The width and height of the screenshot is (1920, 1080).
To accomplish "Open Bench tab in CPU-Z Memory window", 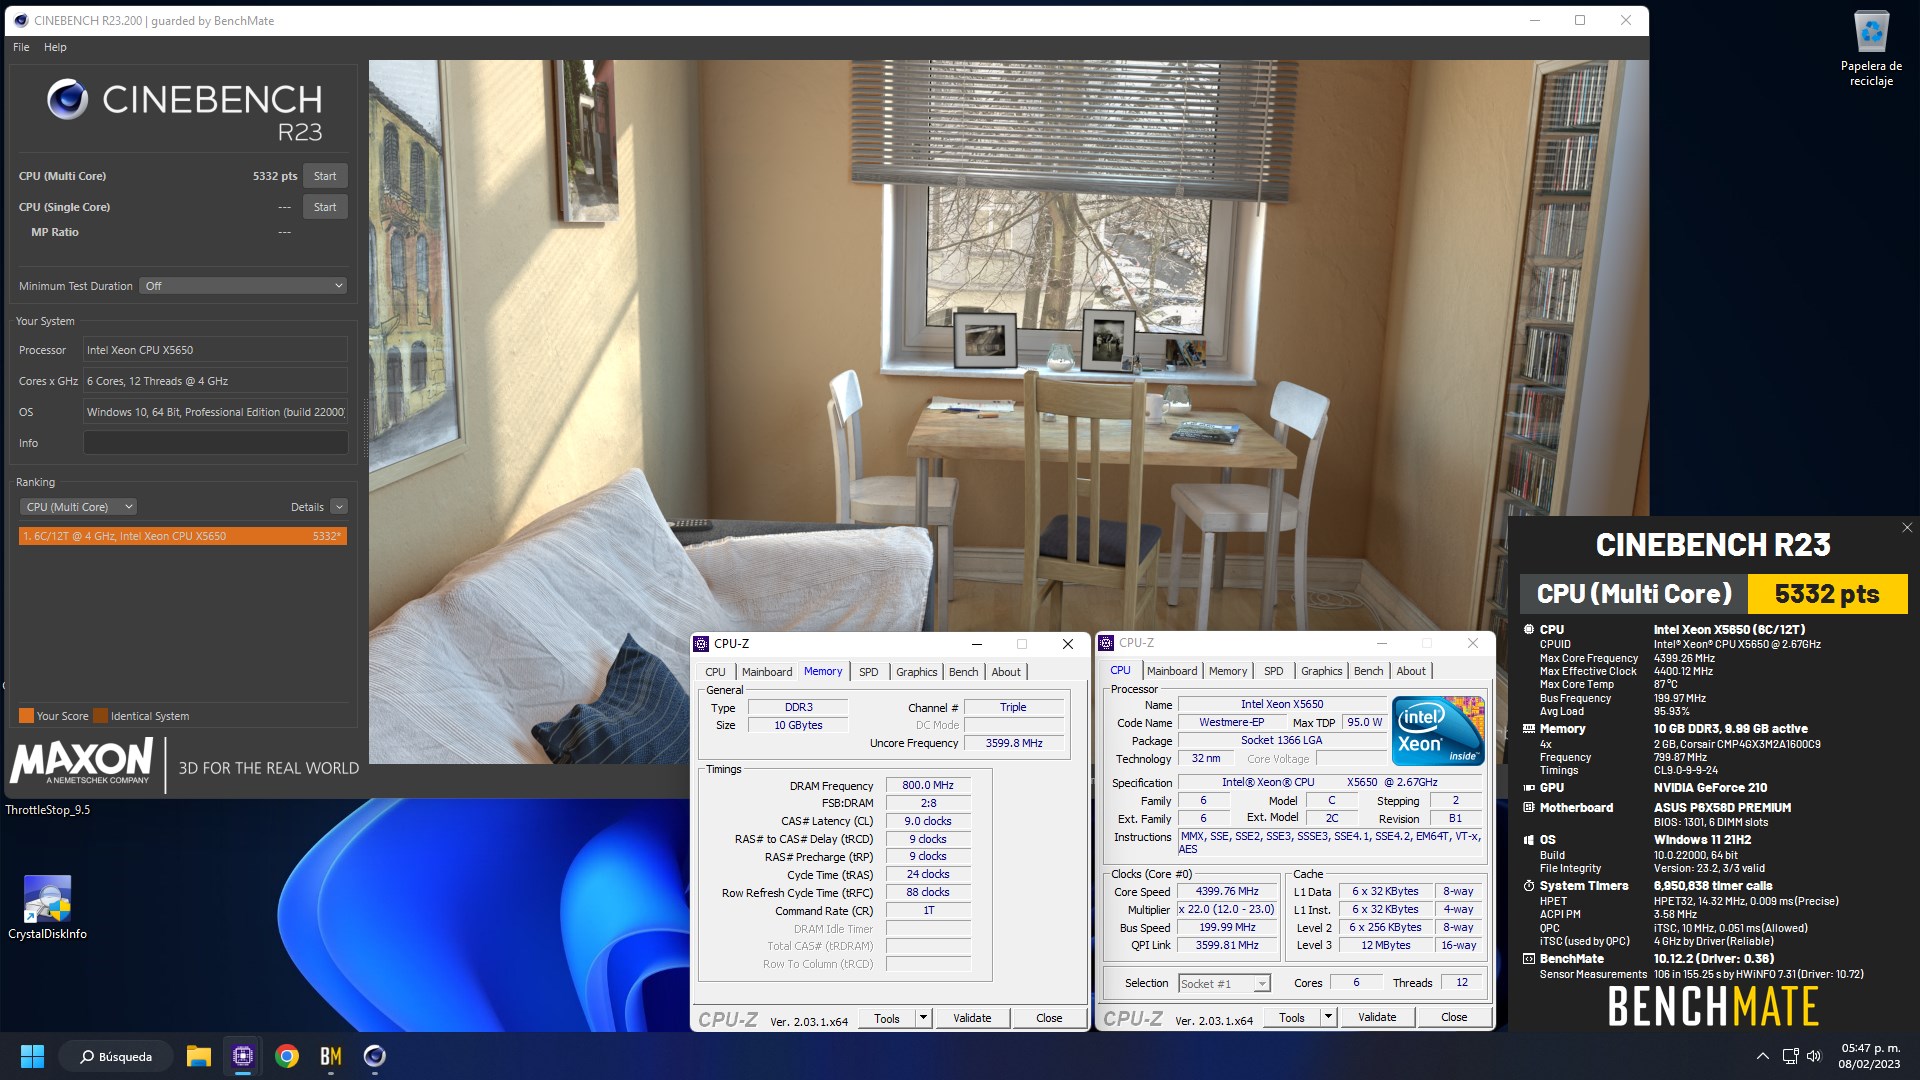I will pyautogui.click(x=963, y=672).
